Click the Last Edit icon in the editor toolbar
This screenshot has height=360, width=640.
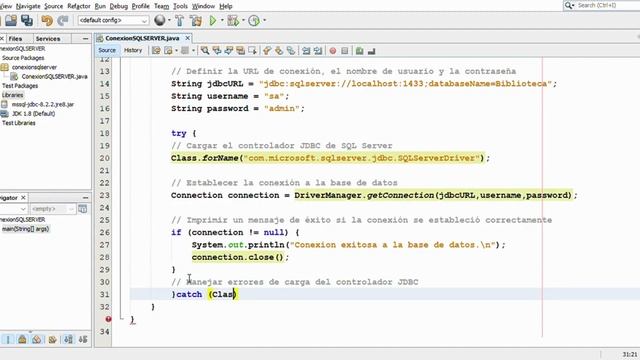pyautogui.click(x=156, y=51)
